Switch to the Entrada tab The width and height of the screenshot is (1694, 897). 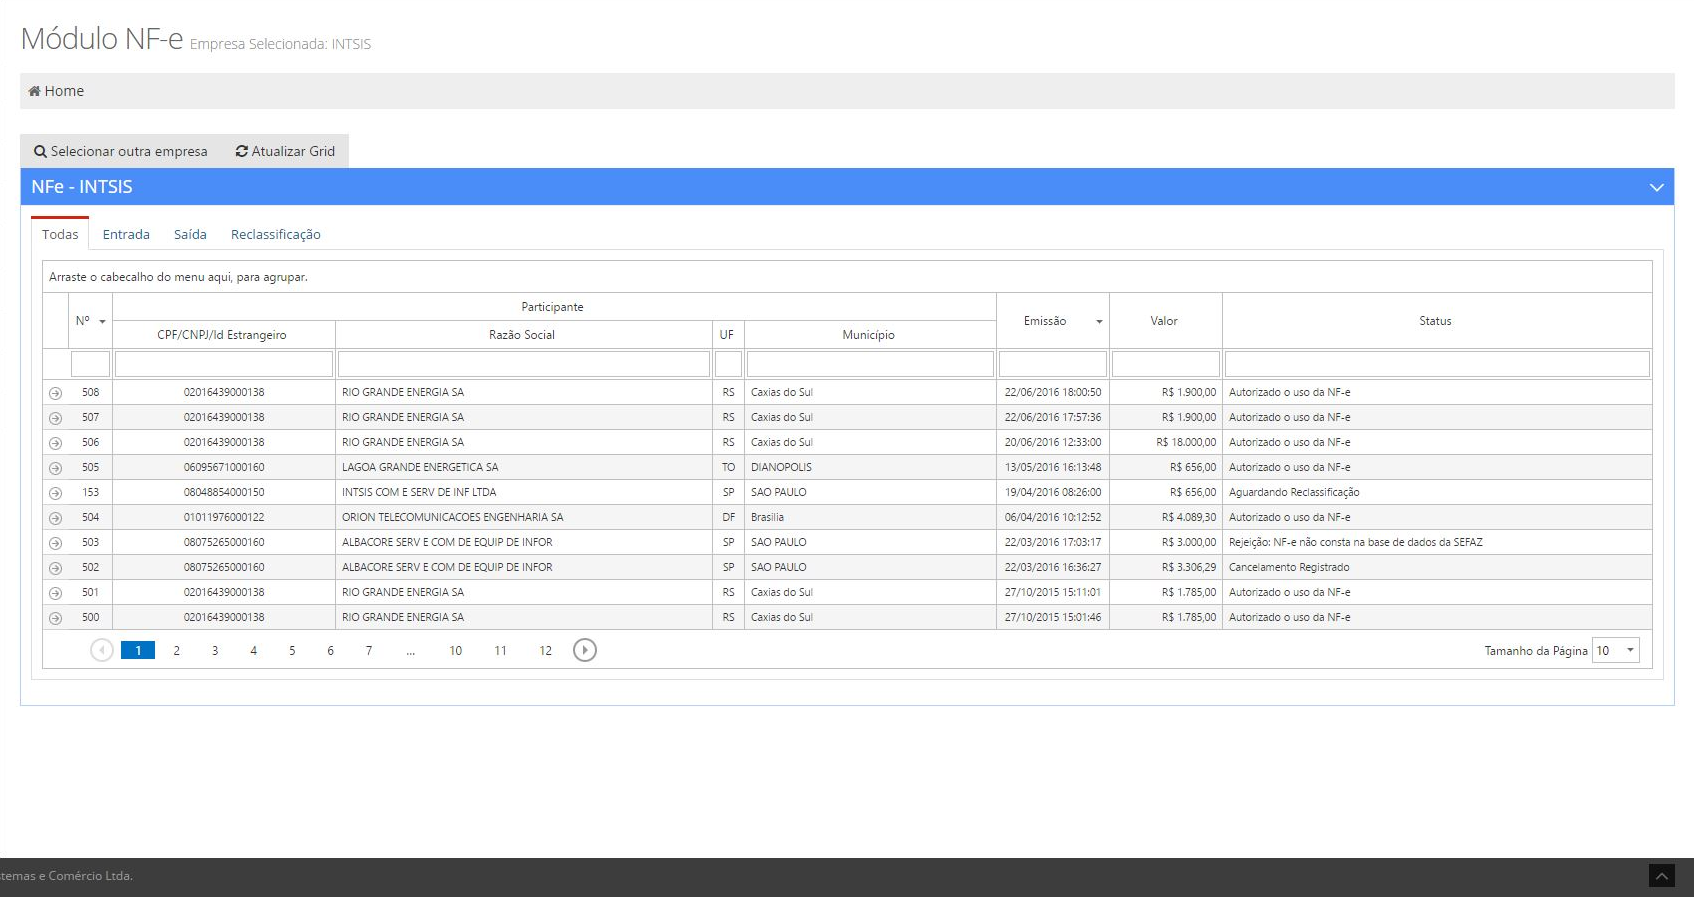click(x=126, y=234)
